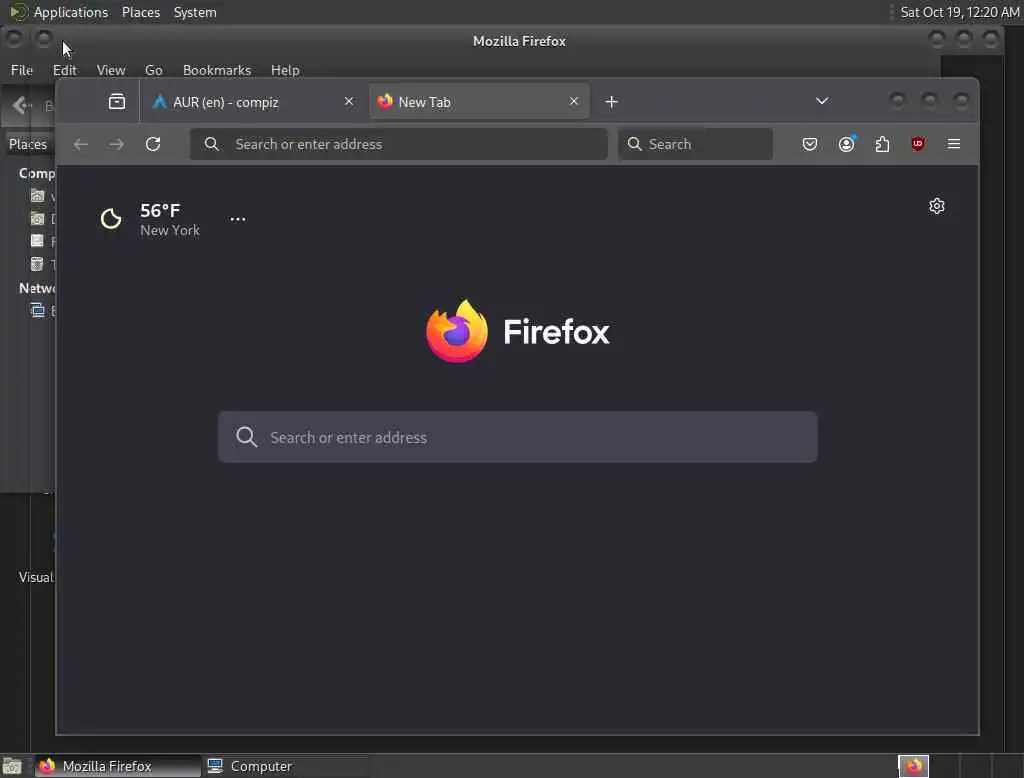Open the Go menu in file manager
Viewport: 1024px width, 778px height.
(153, 70)
